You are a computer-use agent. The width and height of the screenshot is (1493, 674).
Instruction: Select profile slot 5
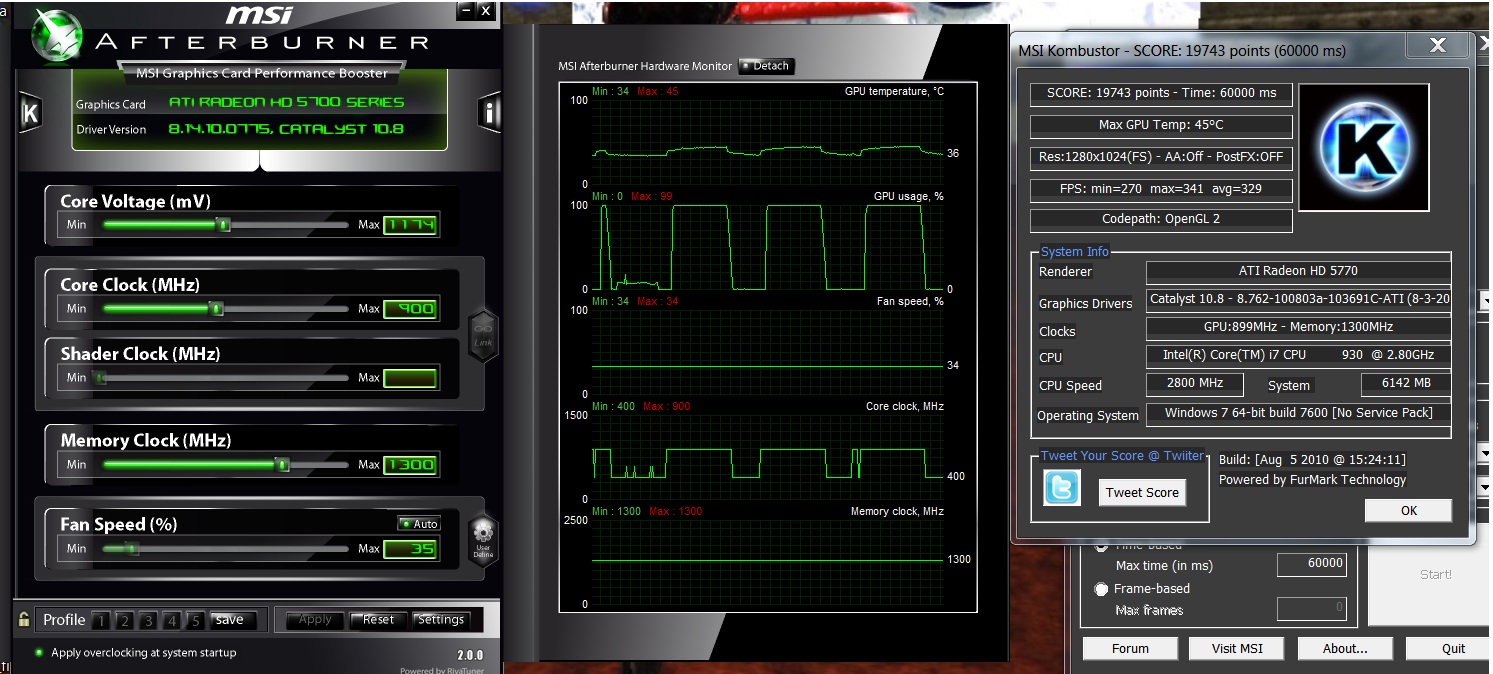point(196,621)
